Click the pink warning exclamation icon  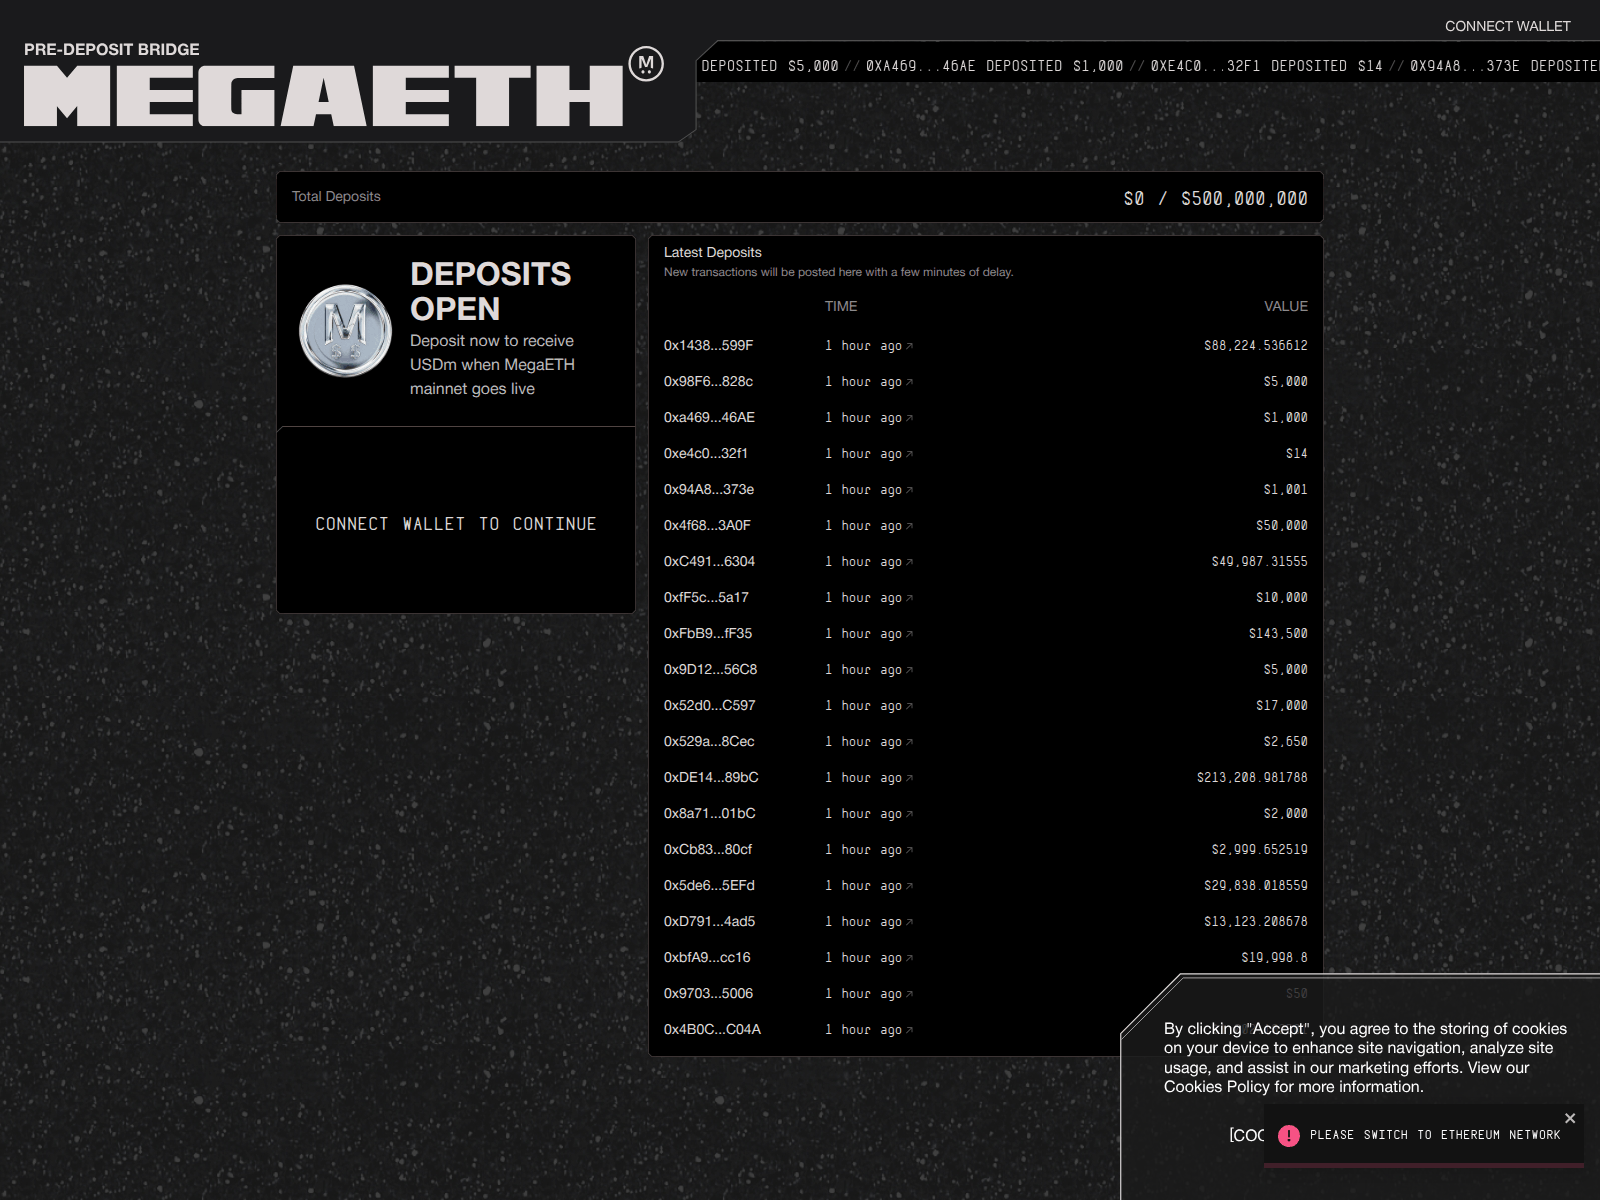[1289, 1135]
